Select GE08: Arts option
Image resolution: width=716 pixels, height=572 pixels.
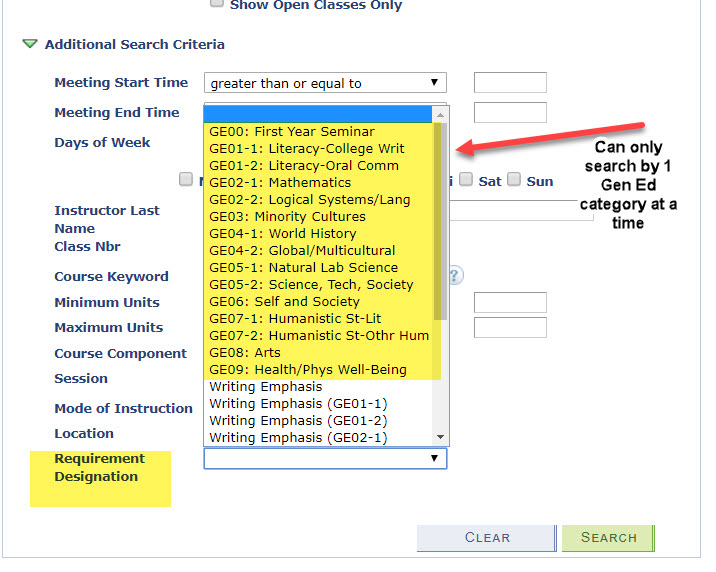point(318,352)
